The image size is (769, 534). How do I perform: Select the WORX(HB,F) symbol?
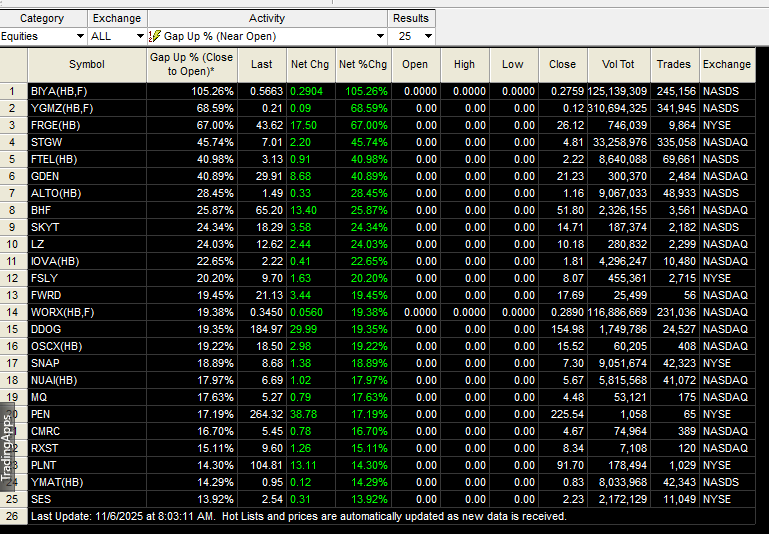62,312
